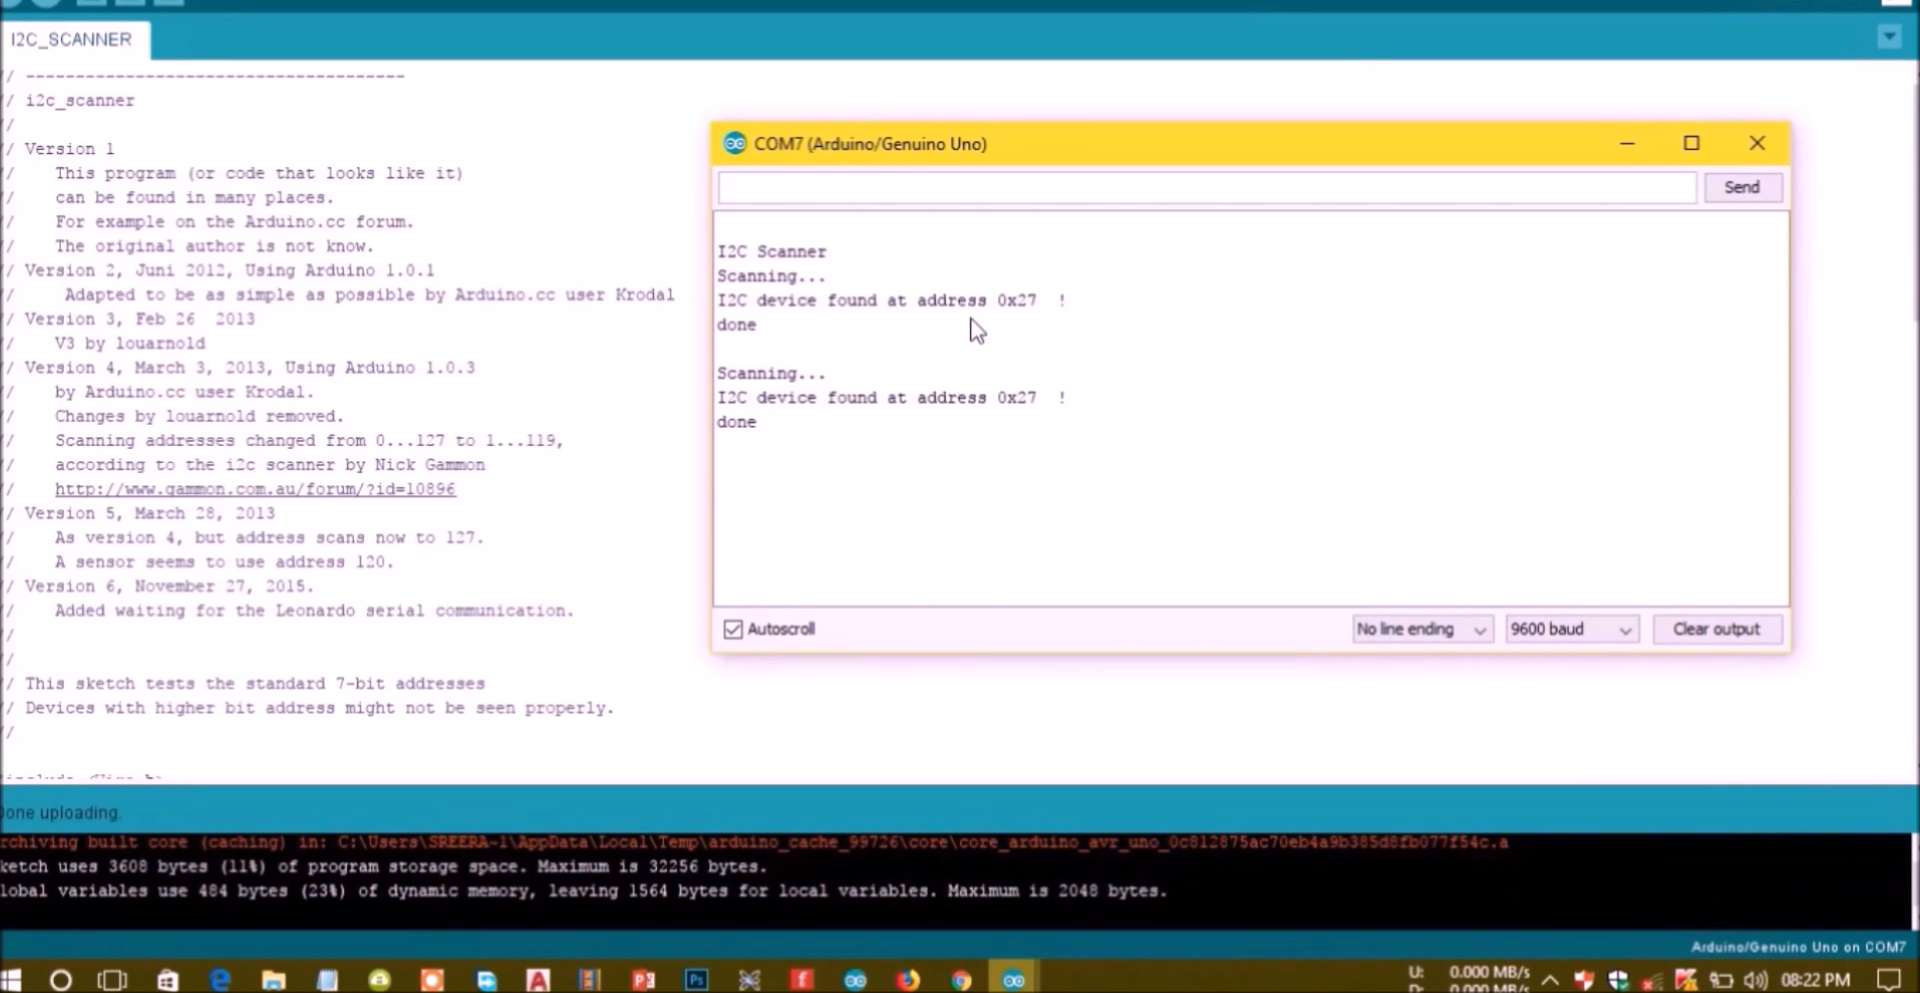This screenshot has height=993, width=1920.
Task: Open the Action Center notification icon
Action: click(x=1889, y=980)
